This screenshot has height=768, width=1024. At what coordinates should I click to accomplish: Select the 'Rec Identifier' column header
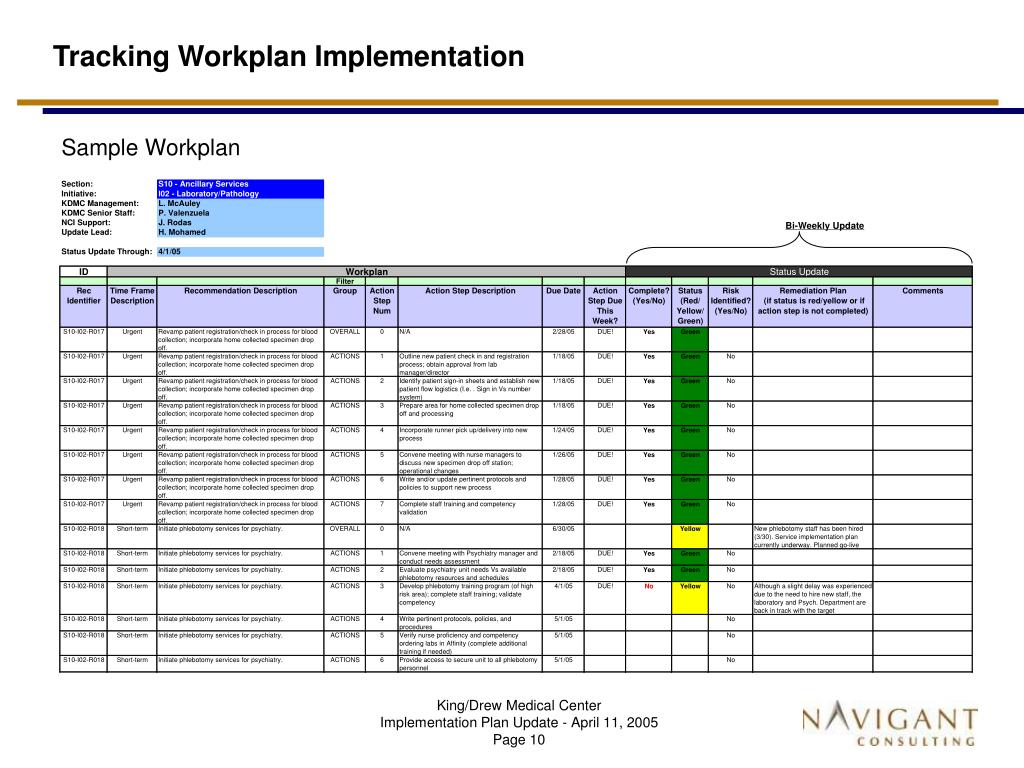(84, 306)
